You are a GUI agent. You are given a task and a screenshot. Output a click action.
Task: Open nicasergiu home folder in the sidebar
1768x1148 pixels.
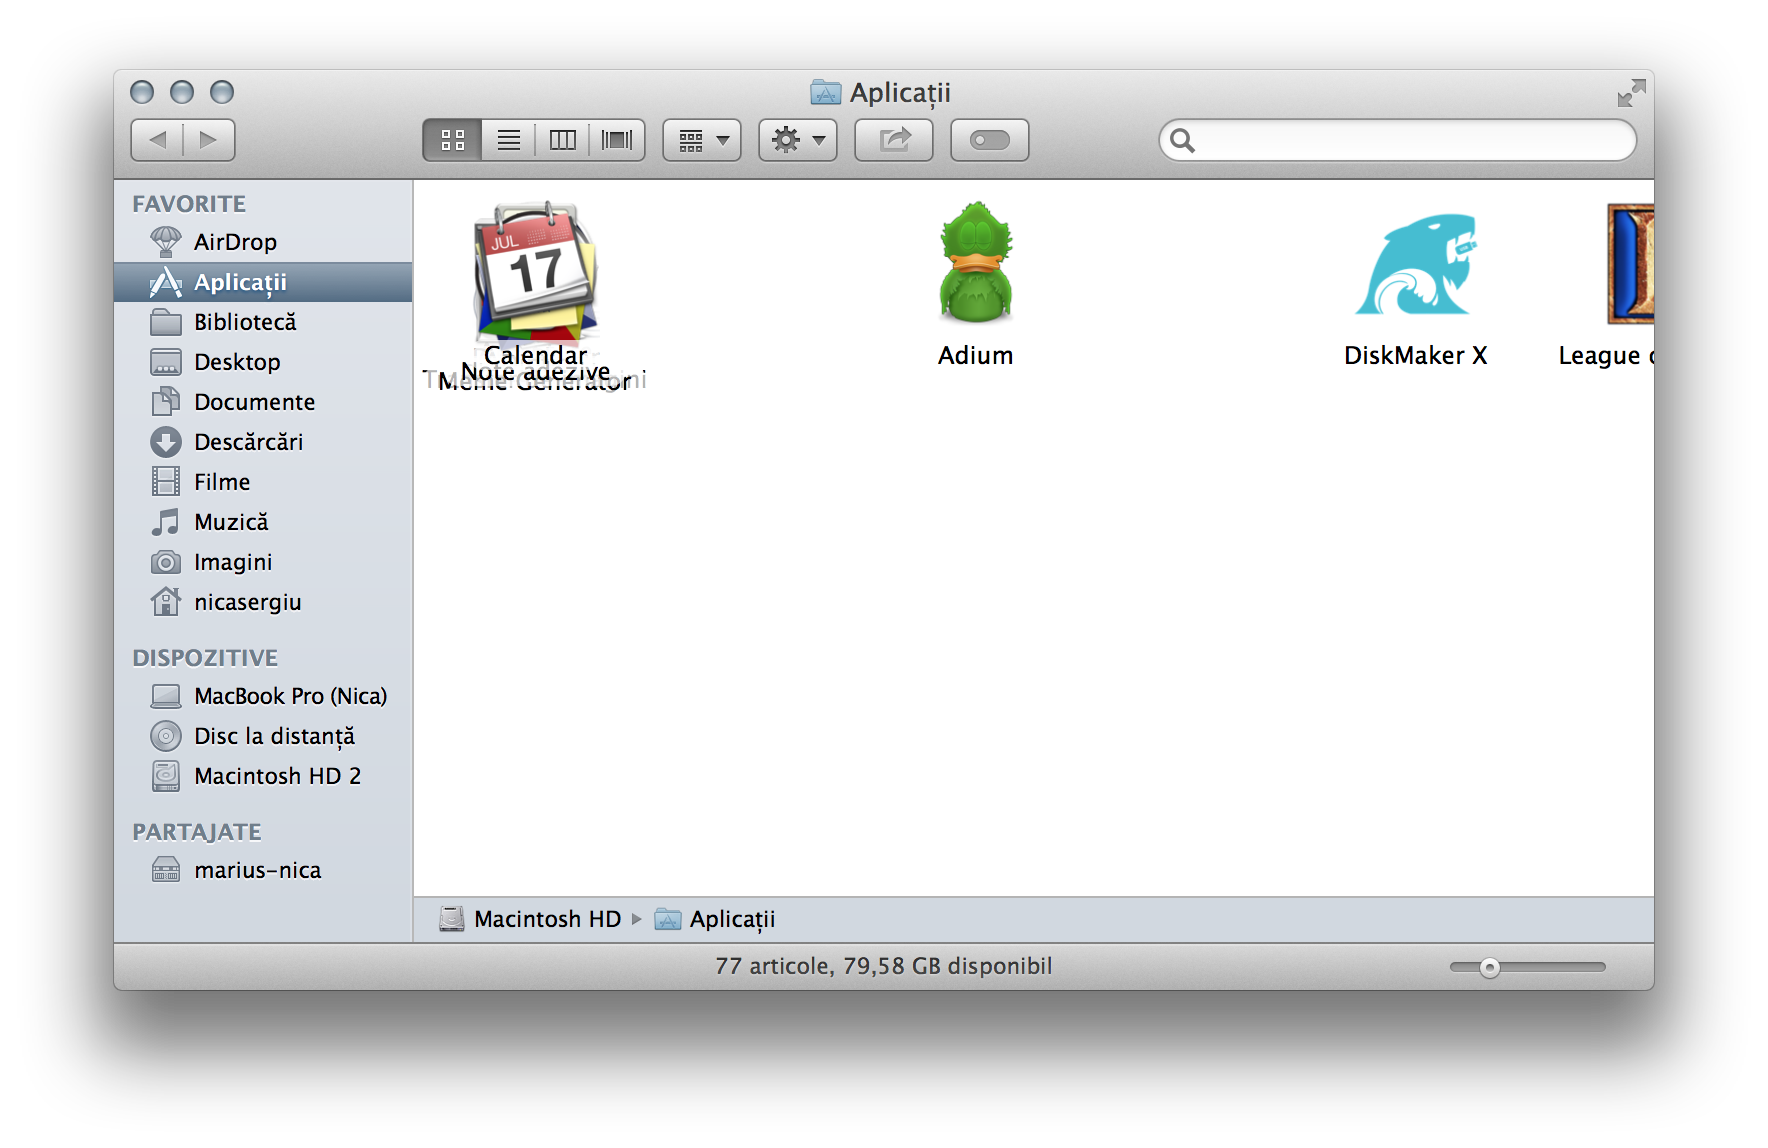pos(263,602)
